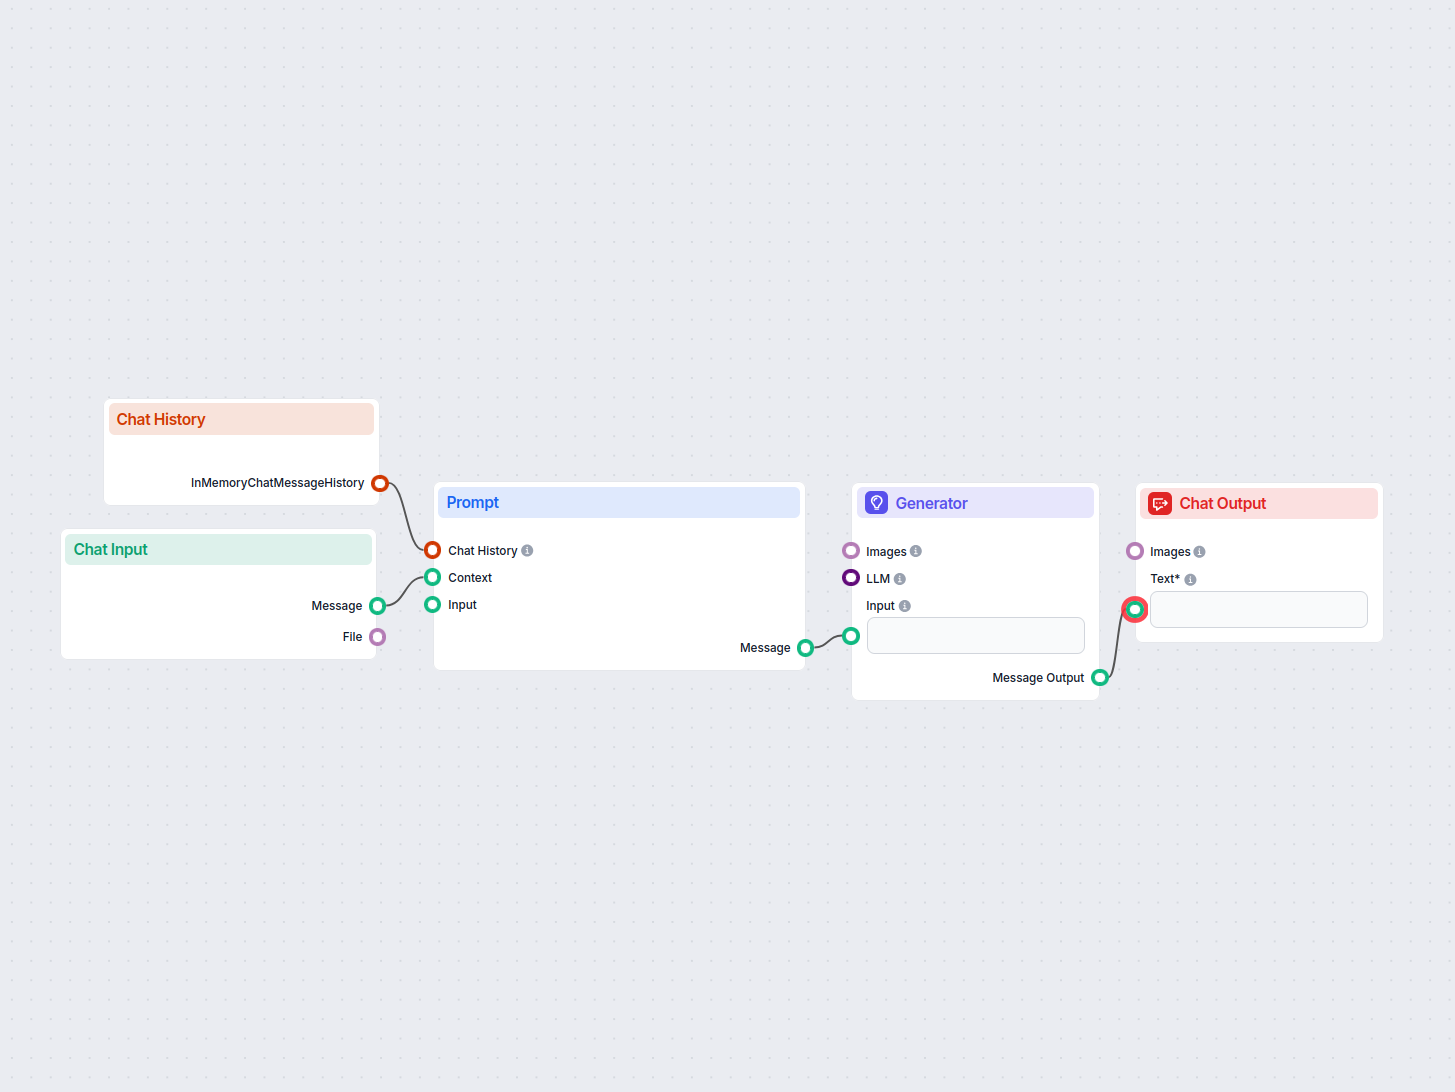
Task: Click the File port on Chat Input
Action: (x=377, y=636)
